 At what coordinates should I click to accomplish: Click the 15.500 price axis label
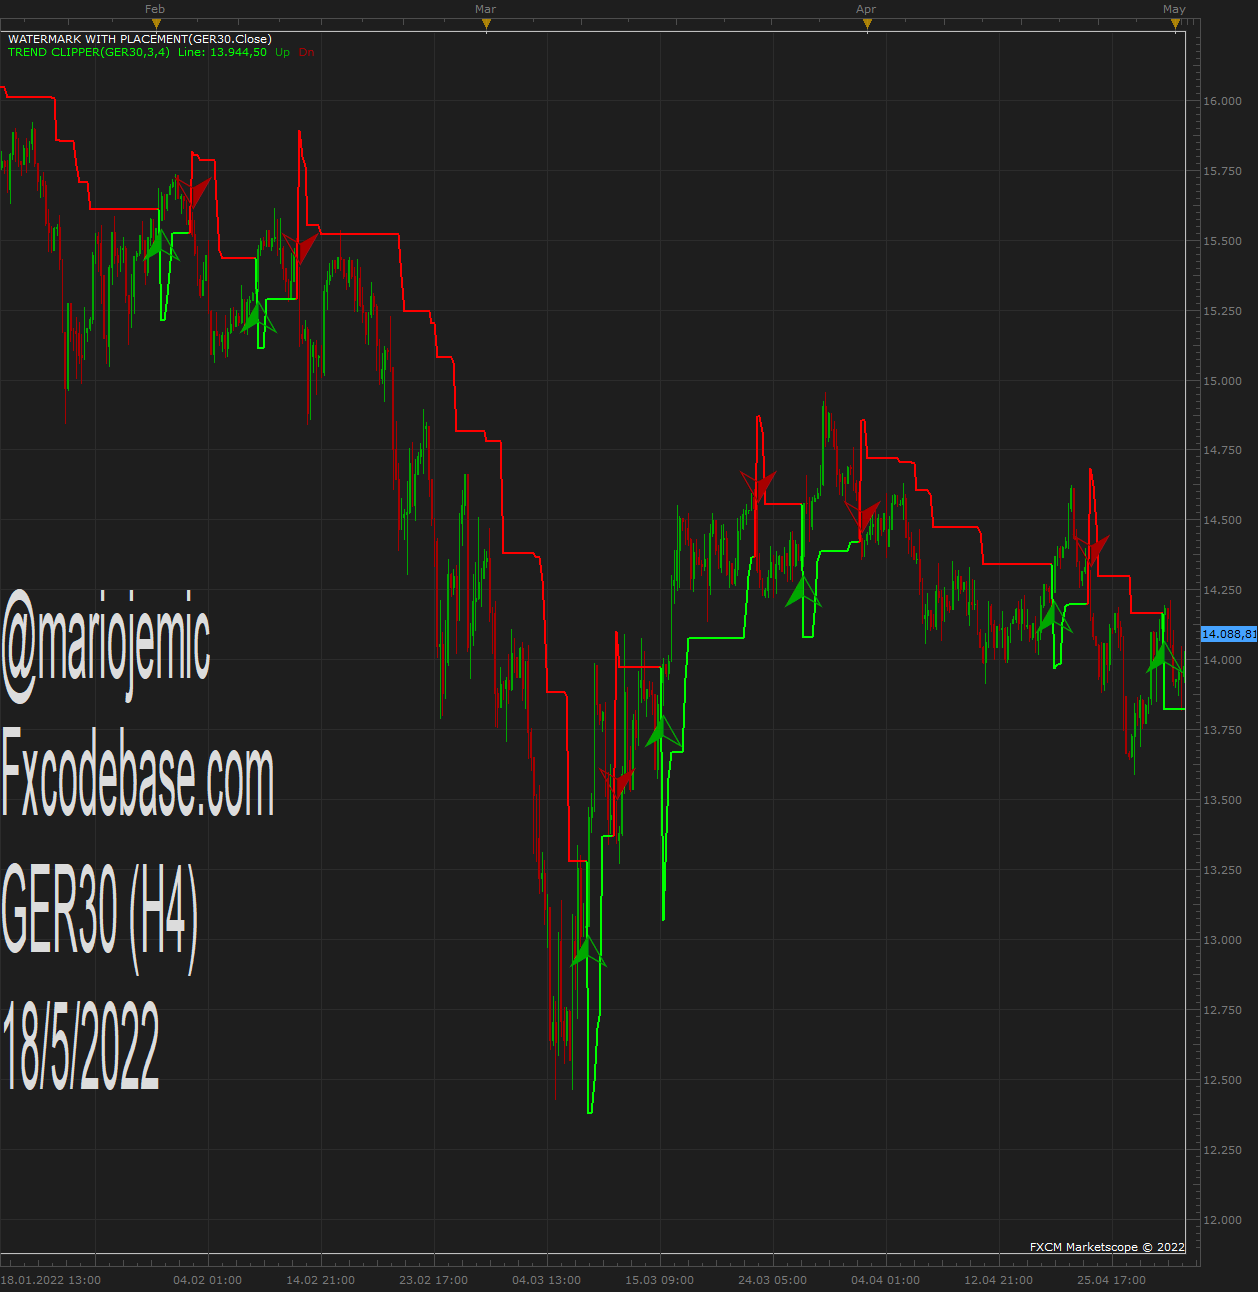[x=1222, y=241]
